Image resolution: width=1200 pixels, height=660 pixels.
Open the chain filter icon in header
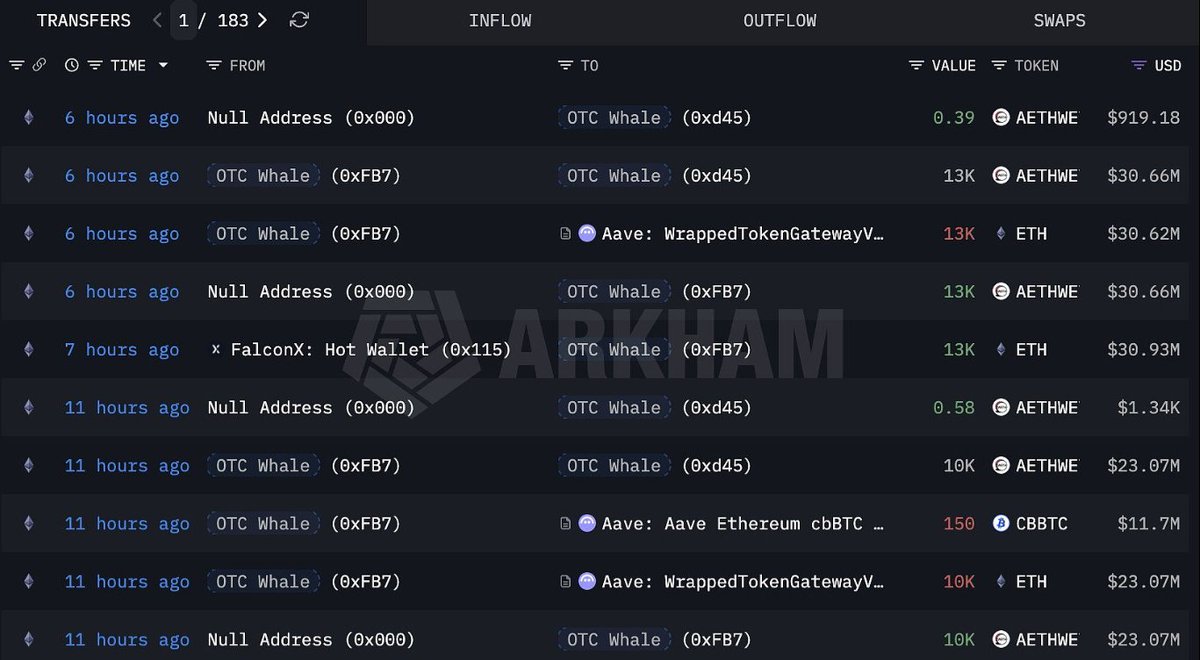point(17,65)
